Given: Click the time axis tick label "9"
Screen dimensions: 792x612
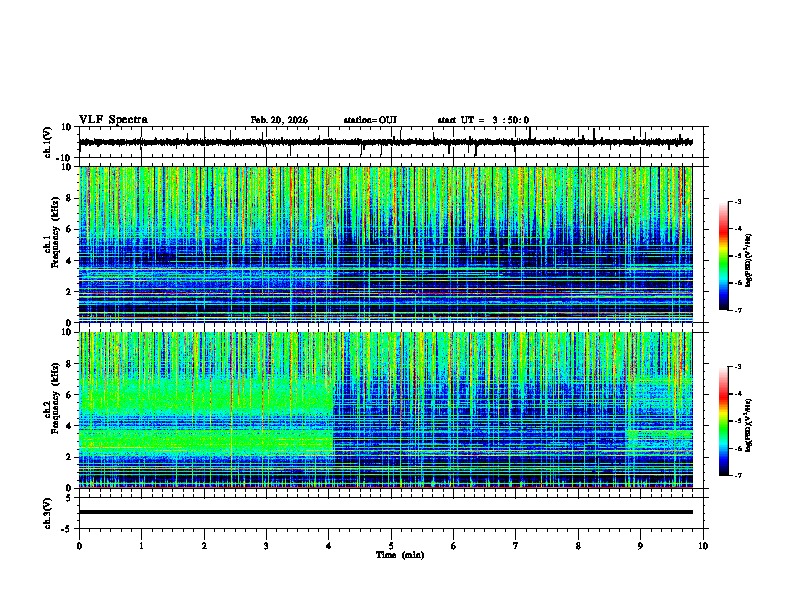Looking at the screenshot, I should (640, 546).
